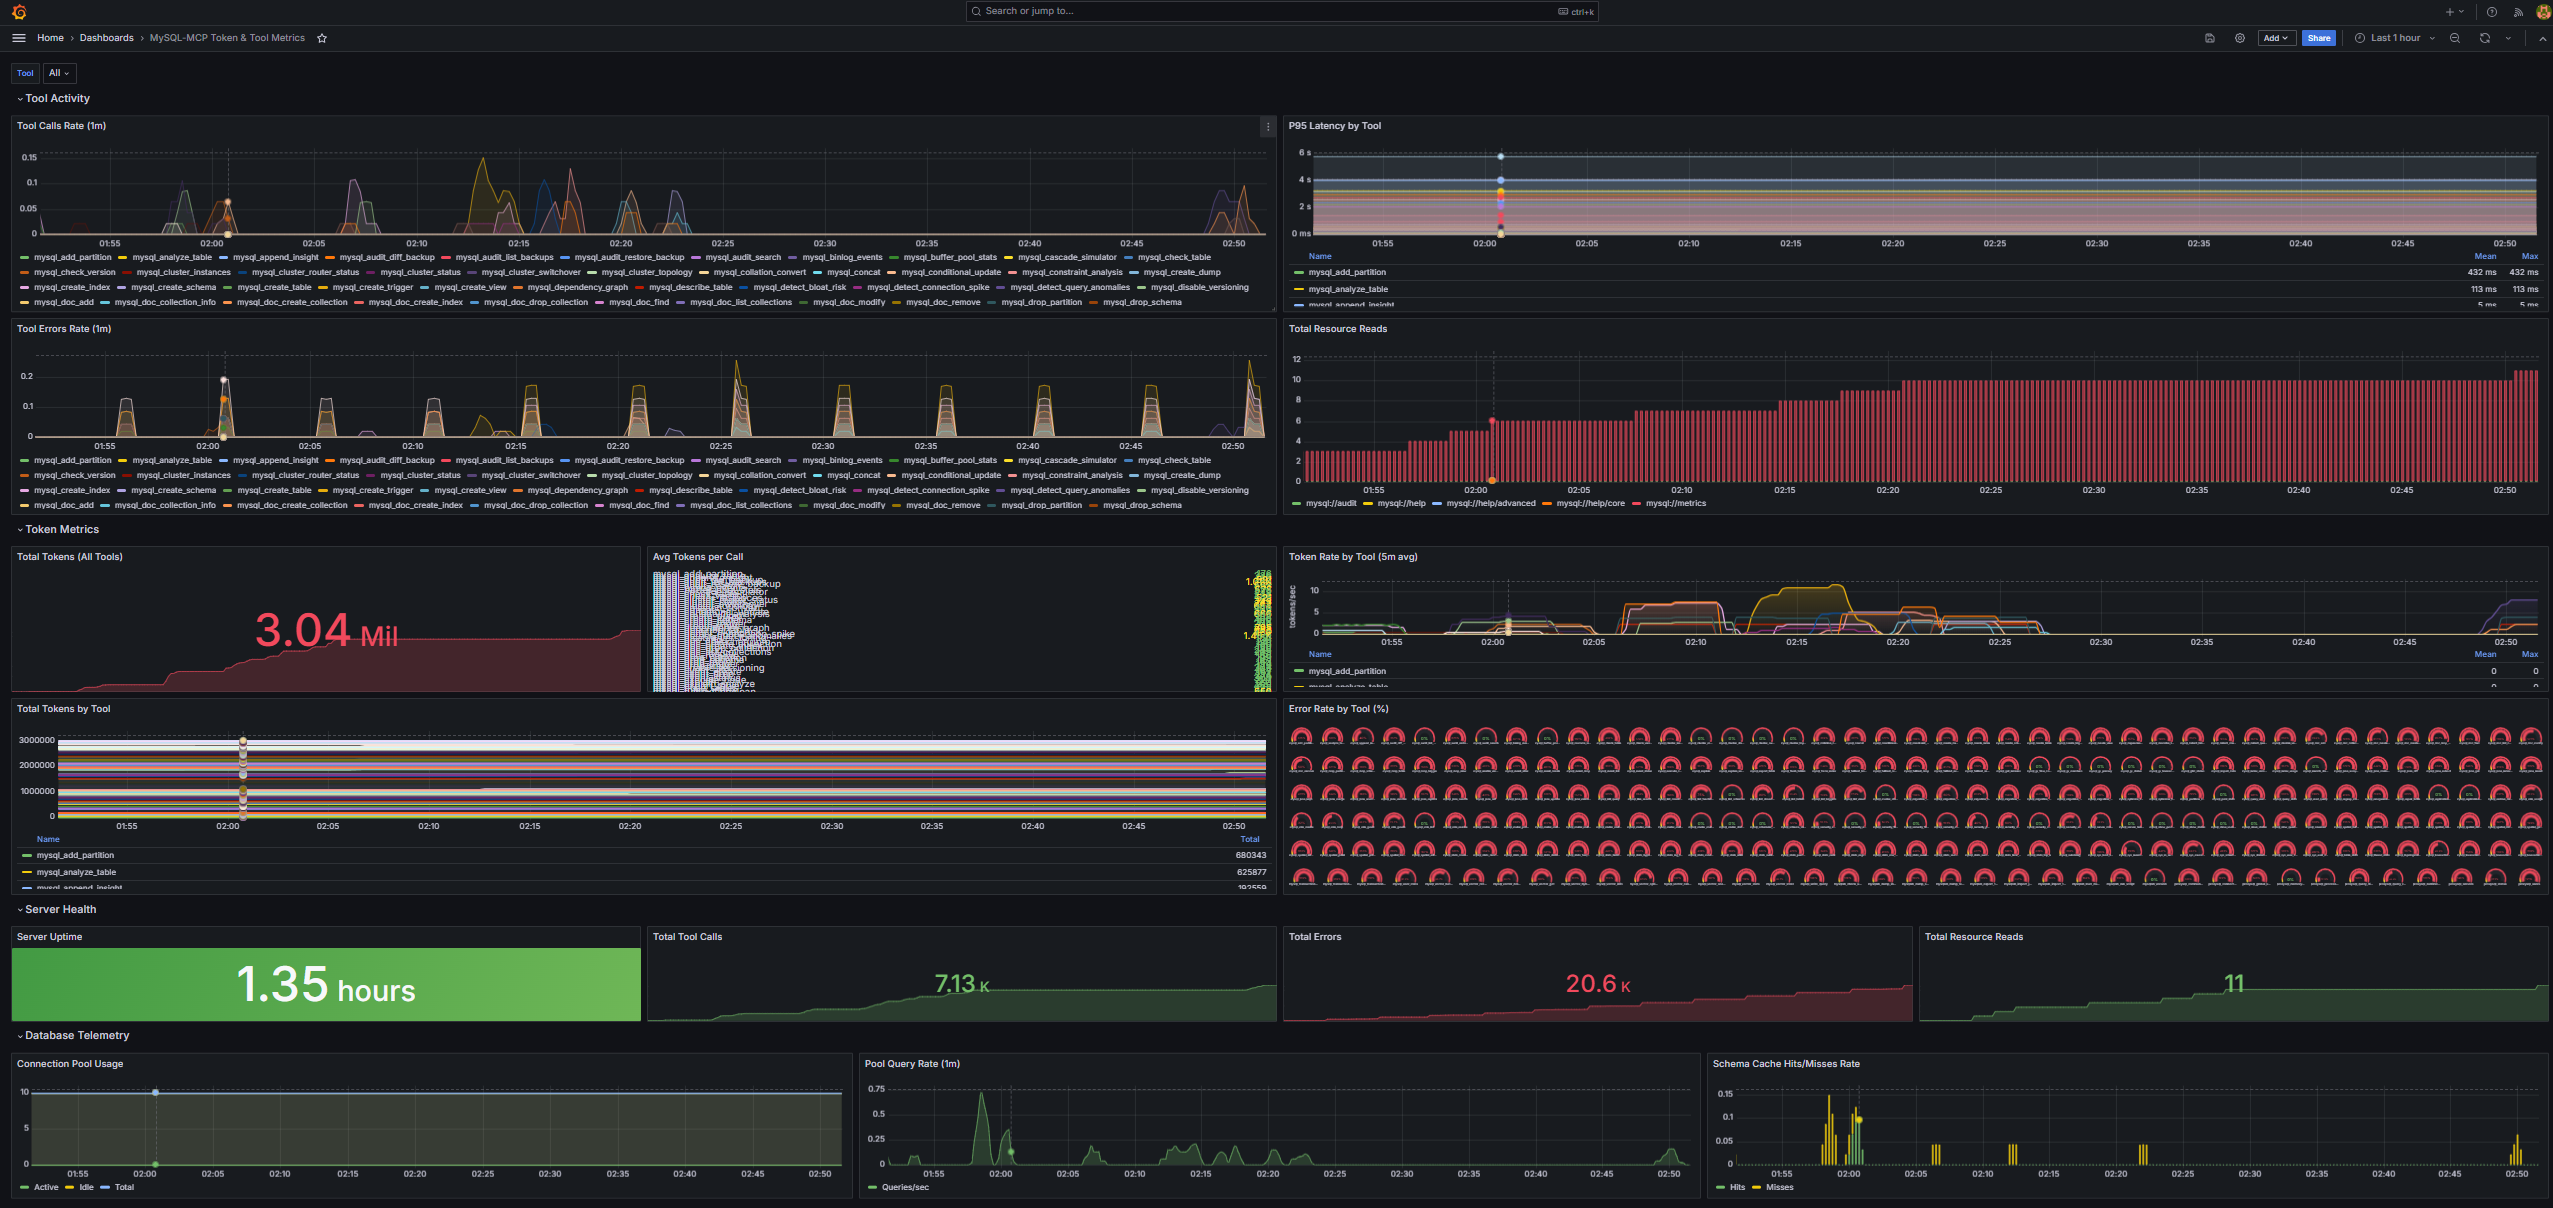Click mysql_analyze_table row in P95 Latency legend

(x=1915, y=289)
